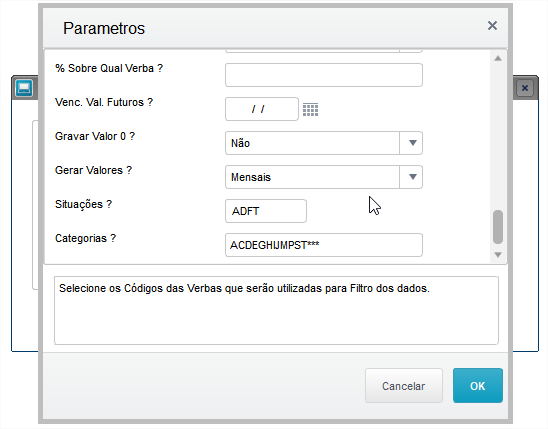
Task: Focus the % Sobre Qual Verba input field
Action: point(324,75)
